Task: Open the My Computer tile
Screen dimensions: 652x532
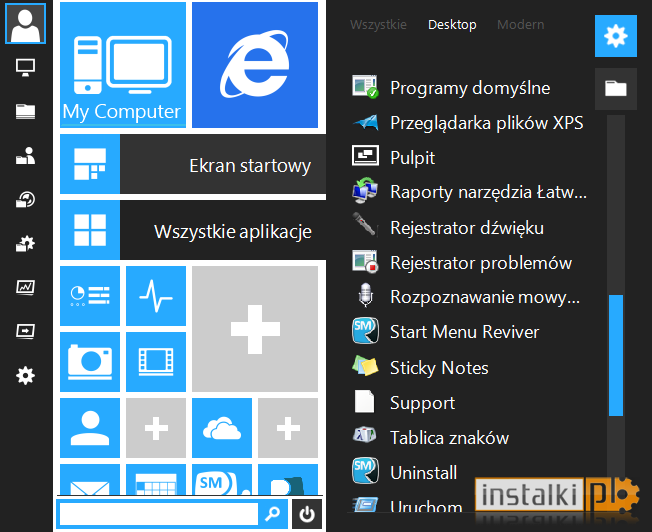Action: point(123,64)
